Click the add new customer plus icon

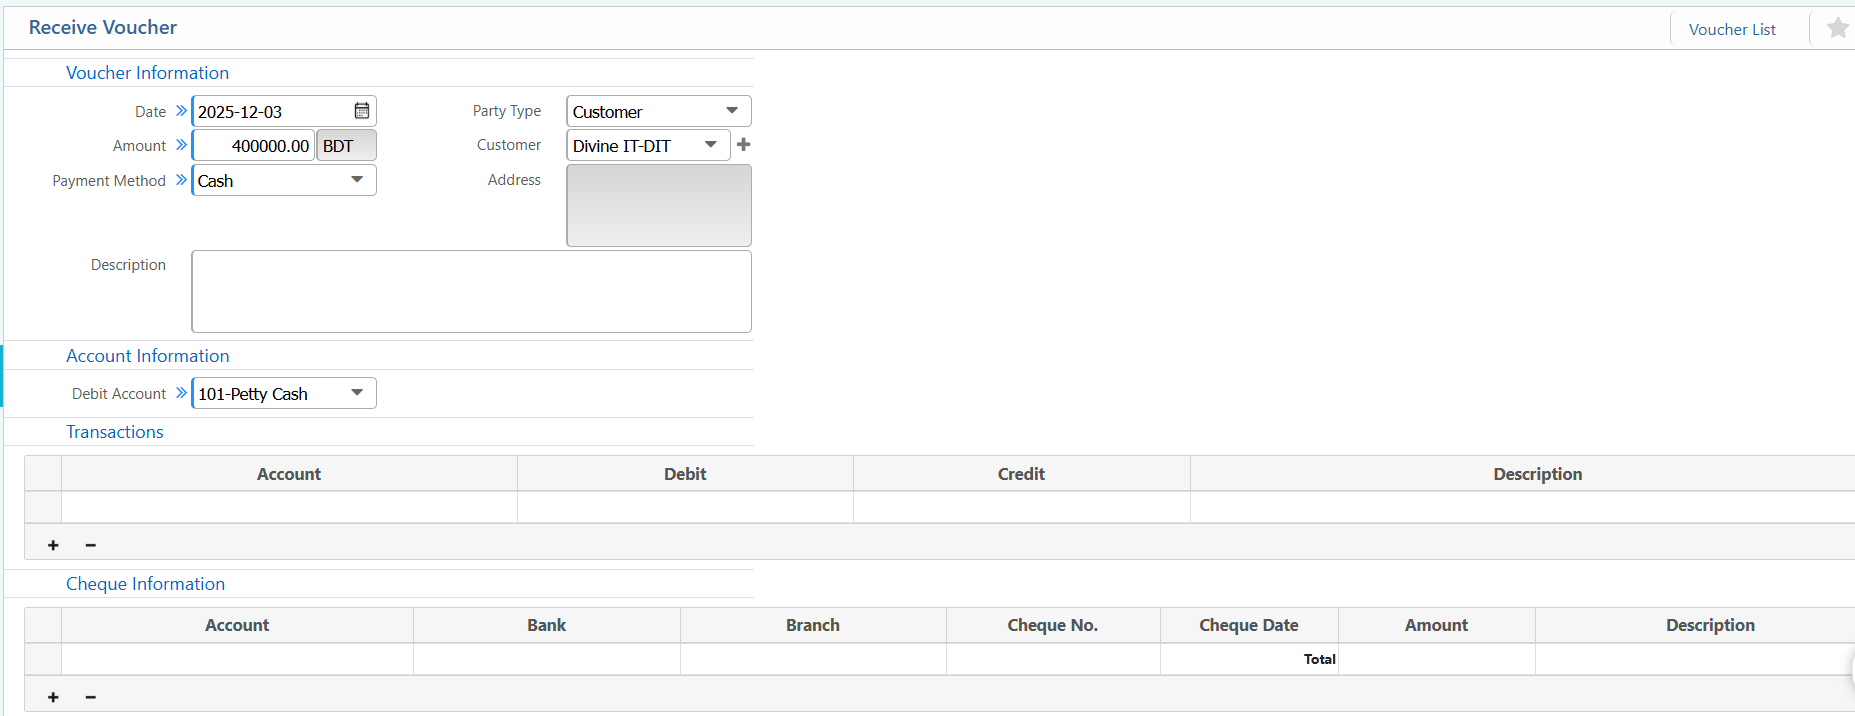click(743, 145)
